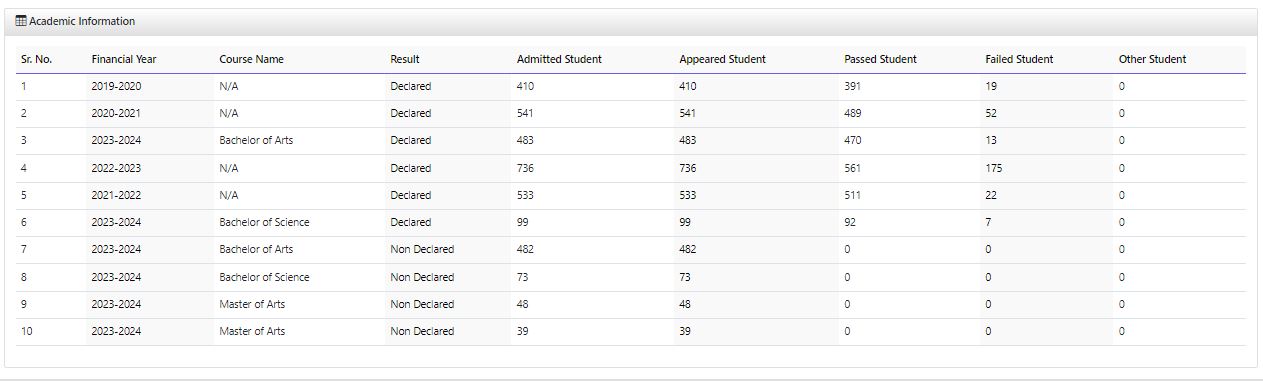This screenshot has height=381, width=1263.
Task: Click the Failed Student column header
Action: click(1019, 59)
